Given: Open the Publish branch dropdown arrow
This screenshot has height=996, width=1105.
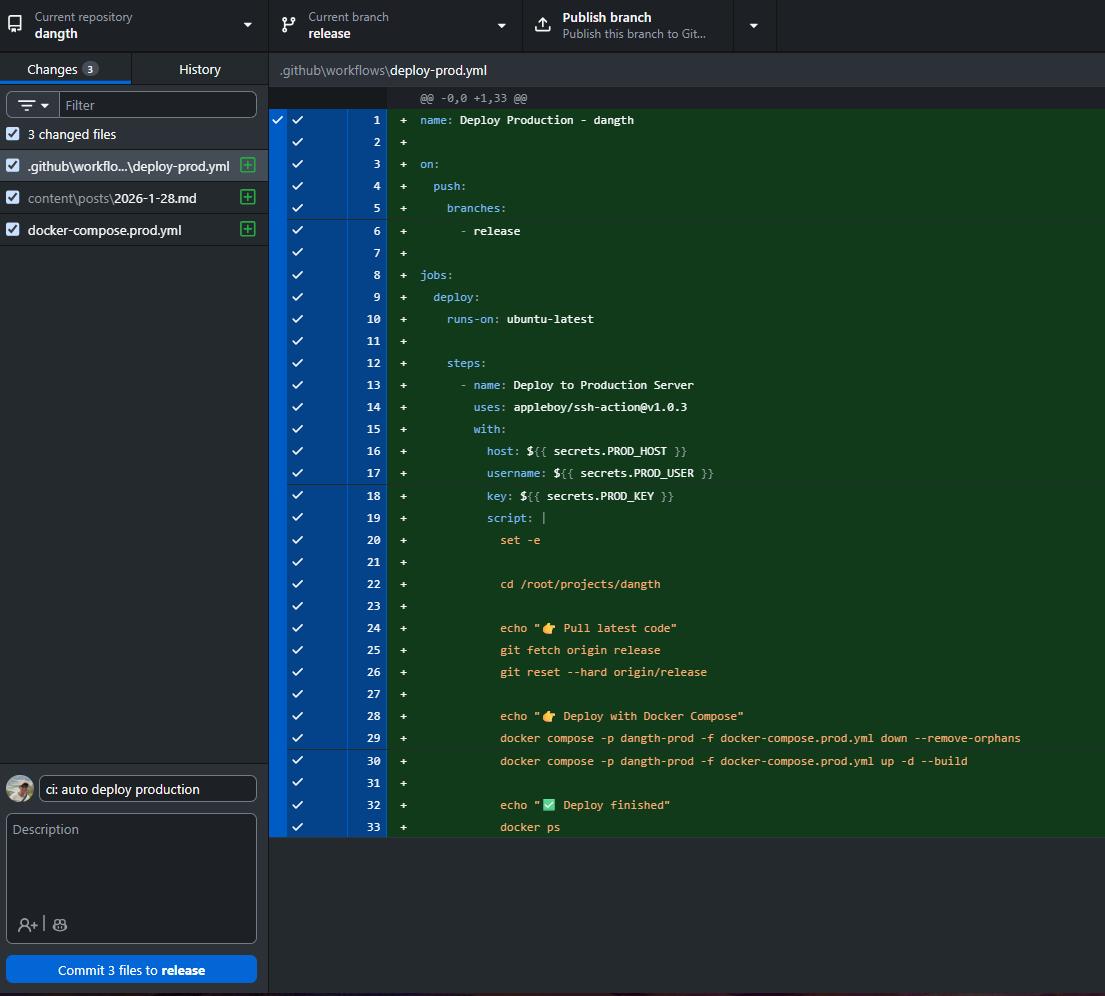Looking at the screenshot, I should point(755,25).
